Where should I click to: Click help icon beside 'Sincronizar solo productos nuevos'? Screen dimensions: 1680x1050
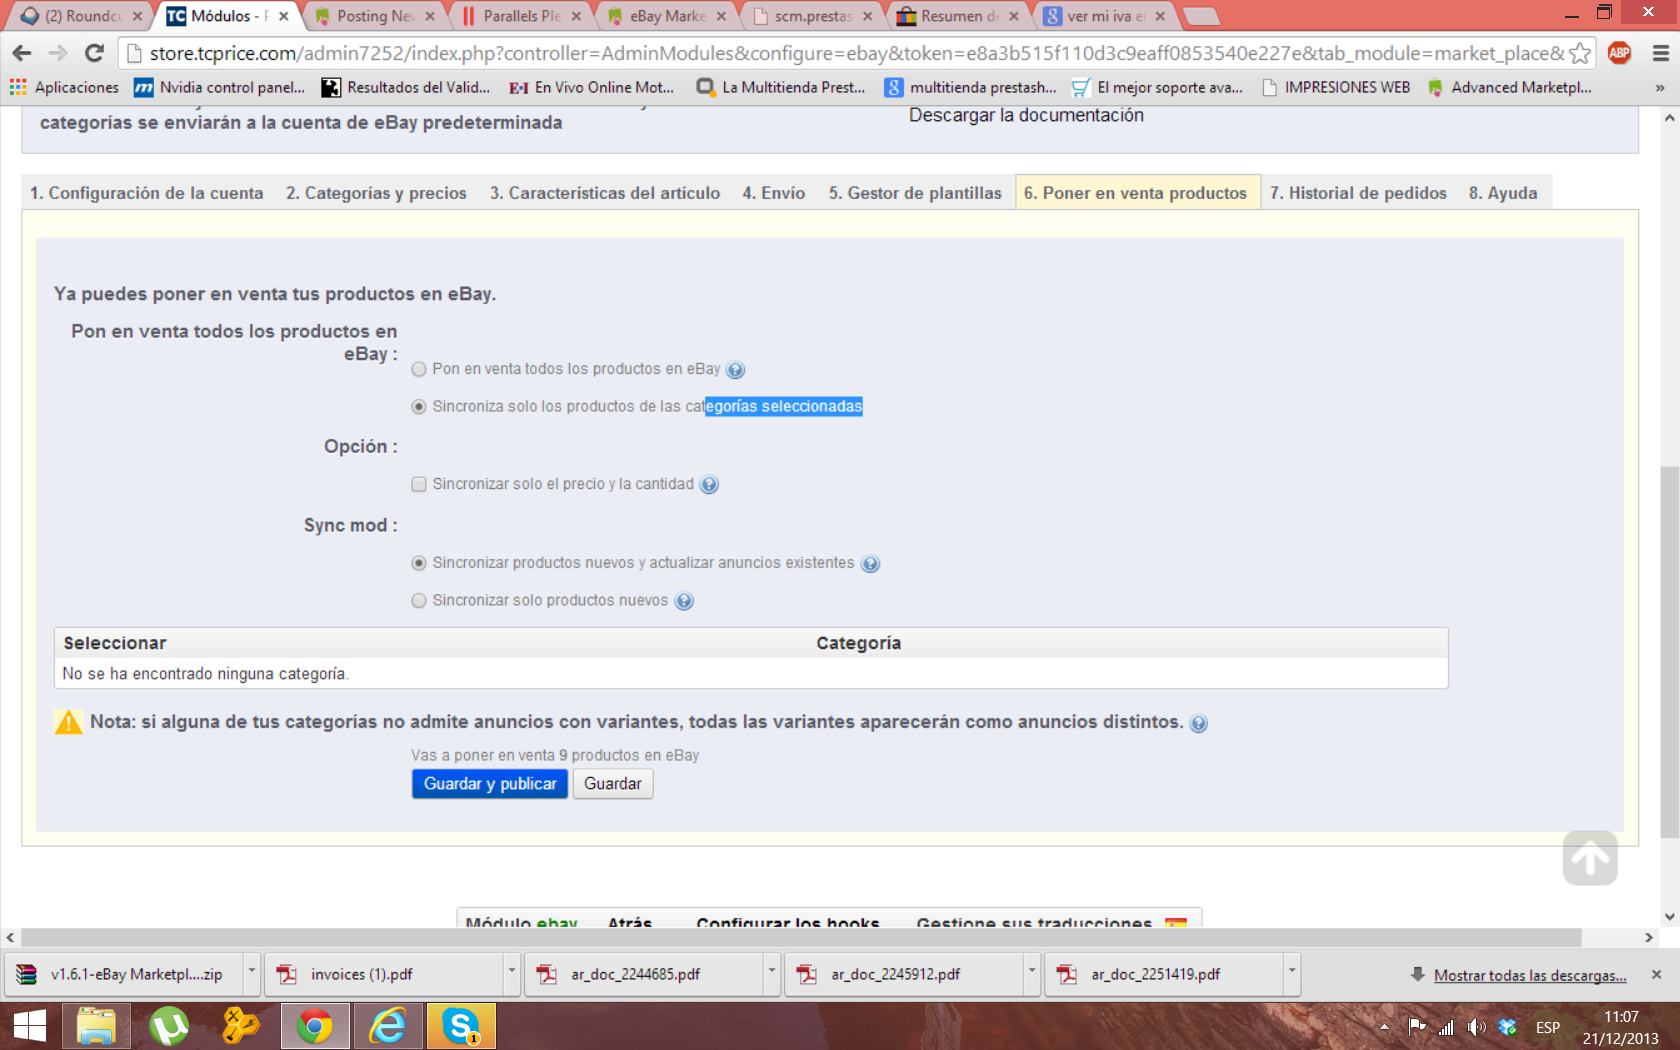[x=684, y=601]
